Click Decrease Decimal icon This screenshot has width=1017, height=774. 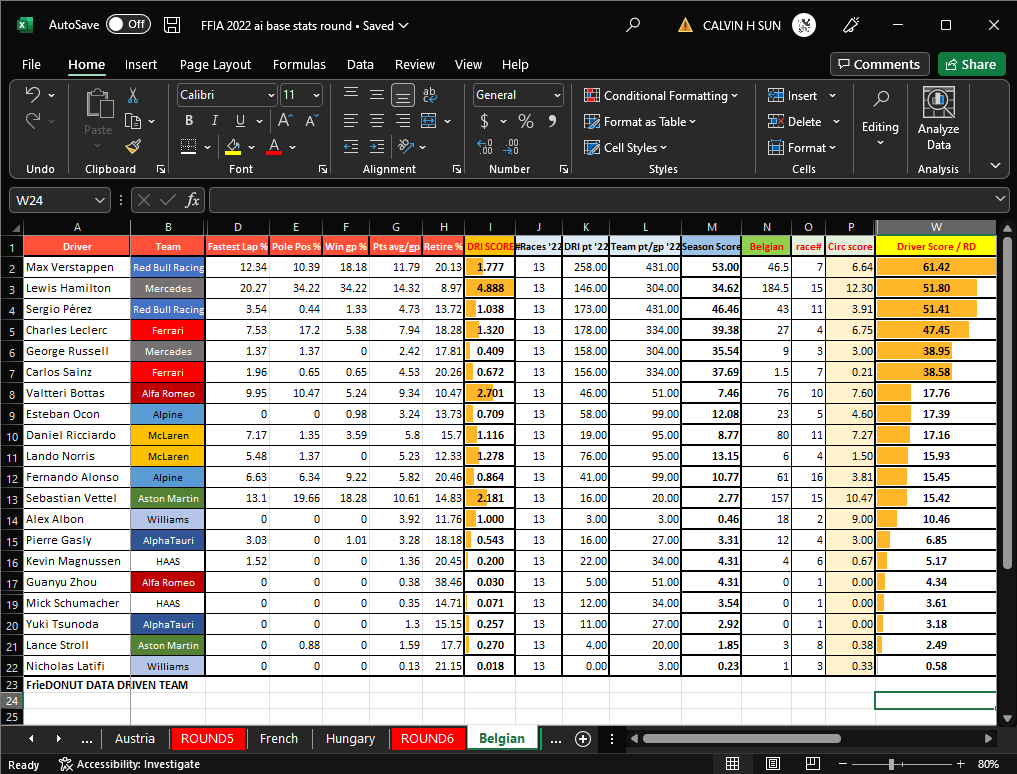511,147
